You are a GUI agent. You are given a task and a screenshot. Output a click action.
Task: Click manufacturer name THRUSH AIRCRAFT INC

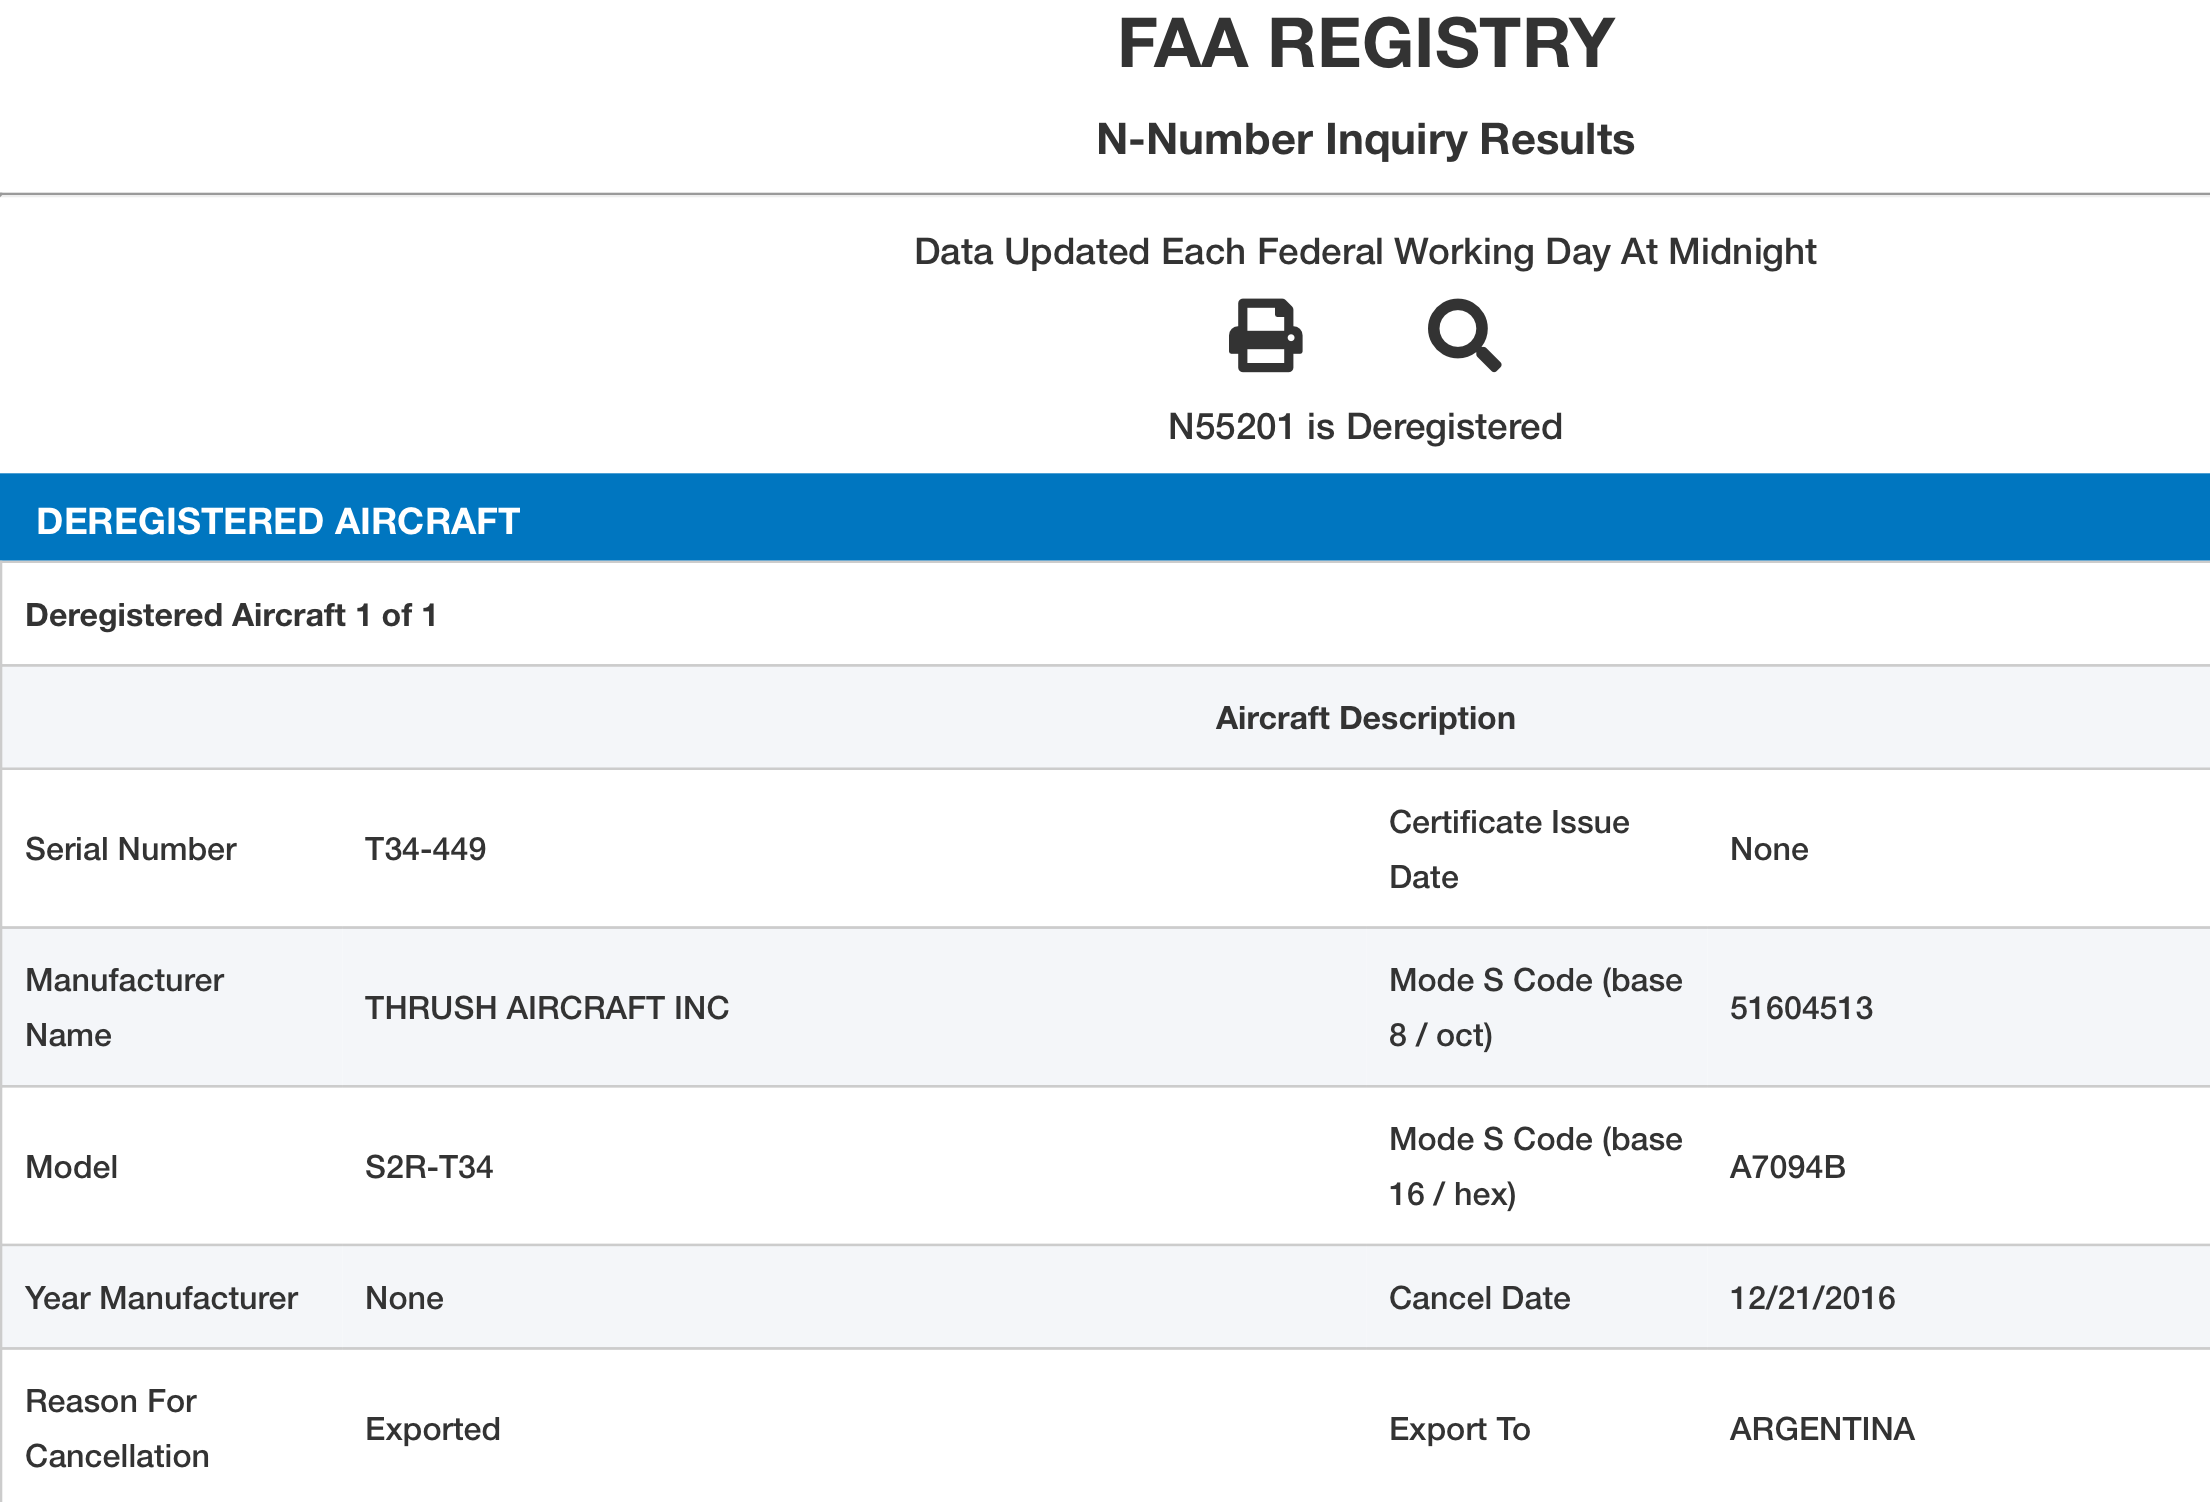click(547, 1008)
